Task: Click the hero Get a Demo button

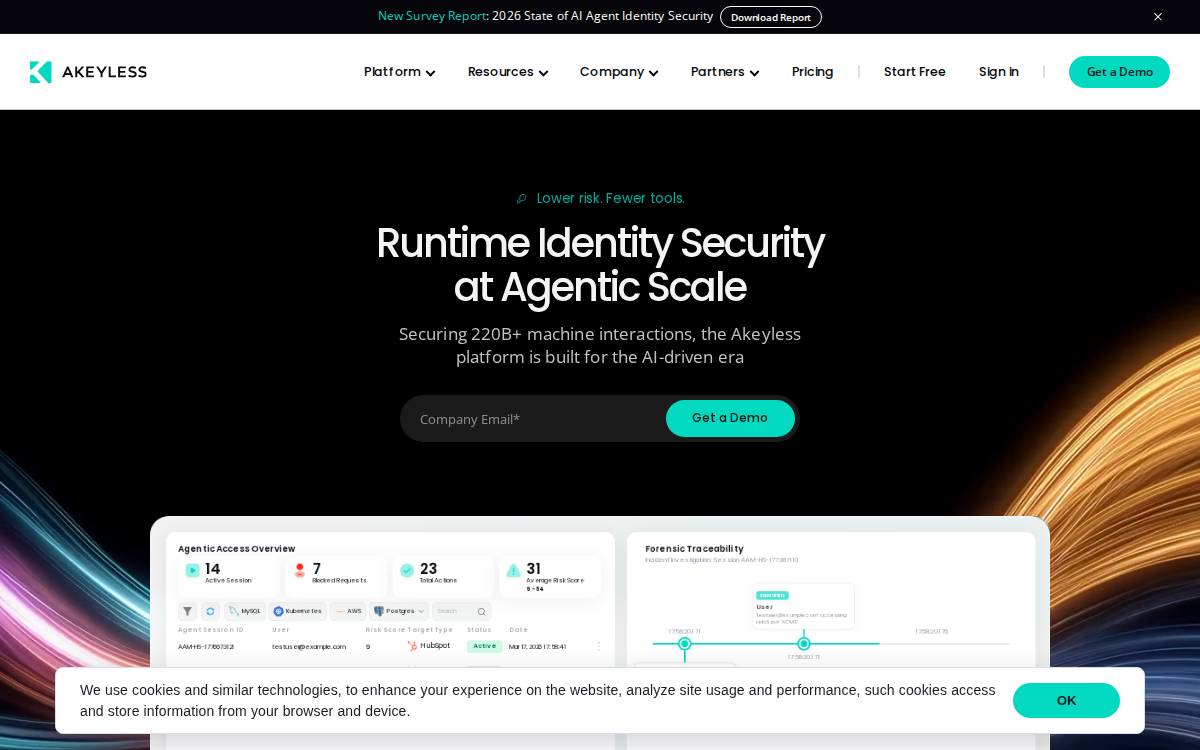Action: pyautogui.click(x=730, y=418)
